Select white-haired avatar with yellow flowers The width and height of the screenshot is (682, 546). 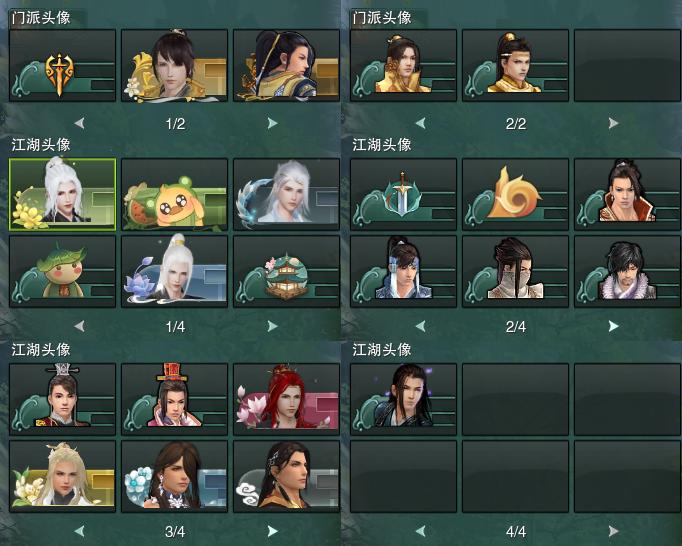click(62, 194)
